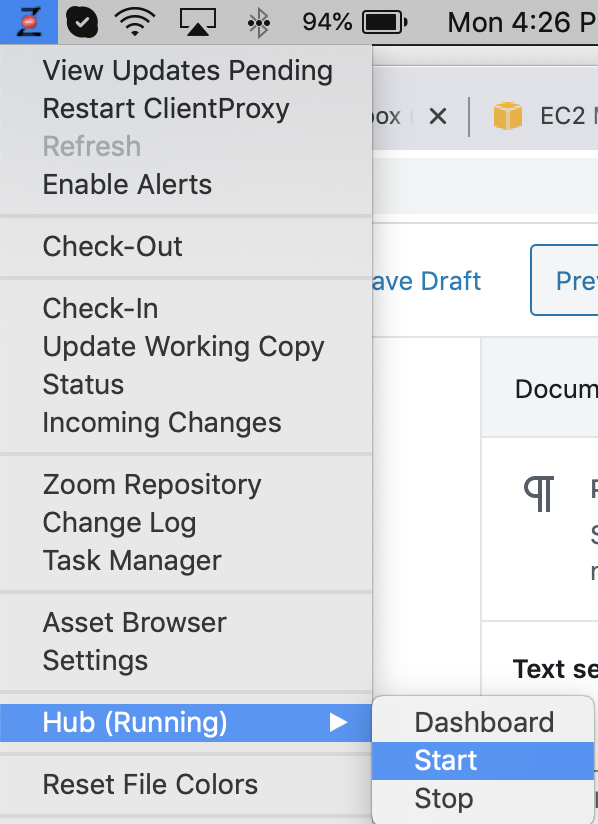
Task: Click the Zoom menu bar icon
Action: point(29,22)
